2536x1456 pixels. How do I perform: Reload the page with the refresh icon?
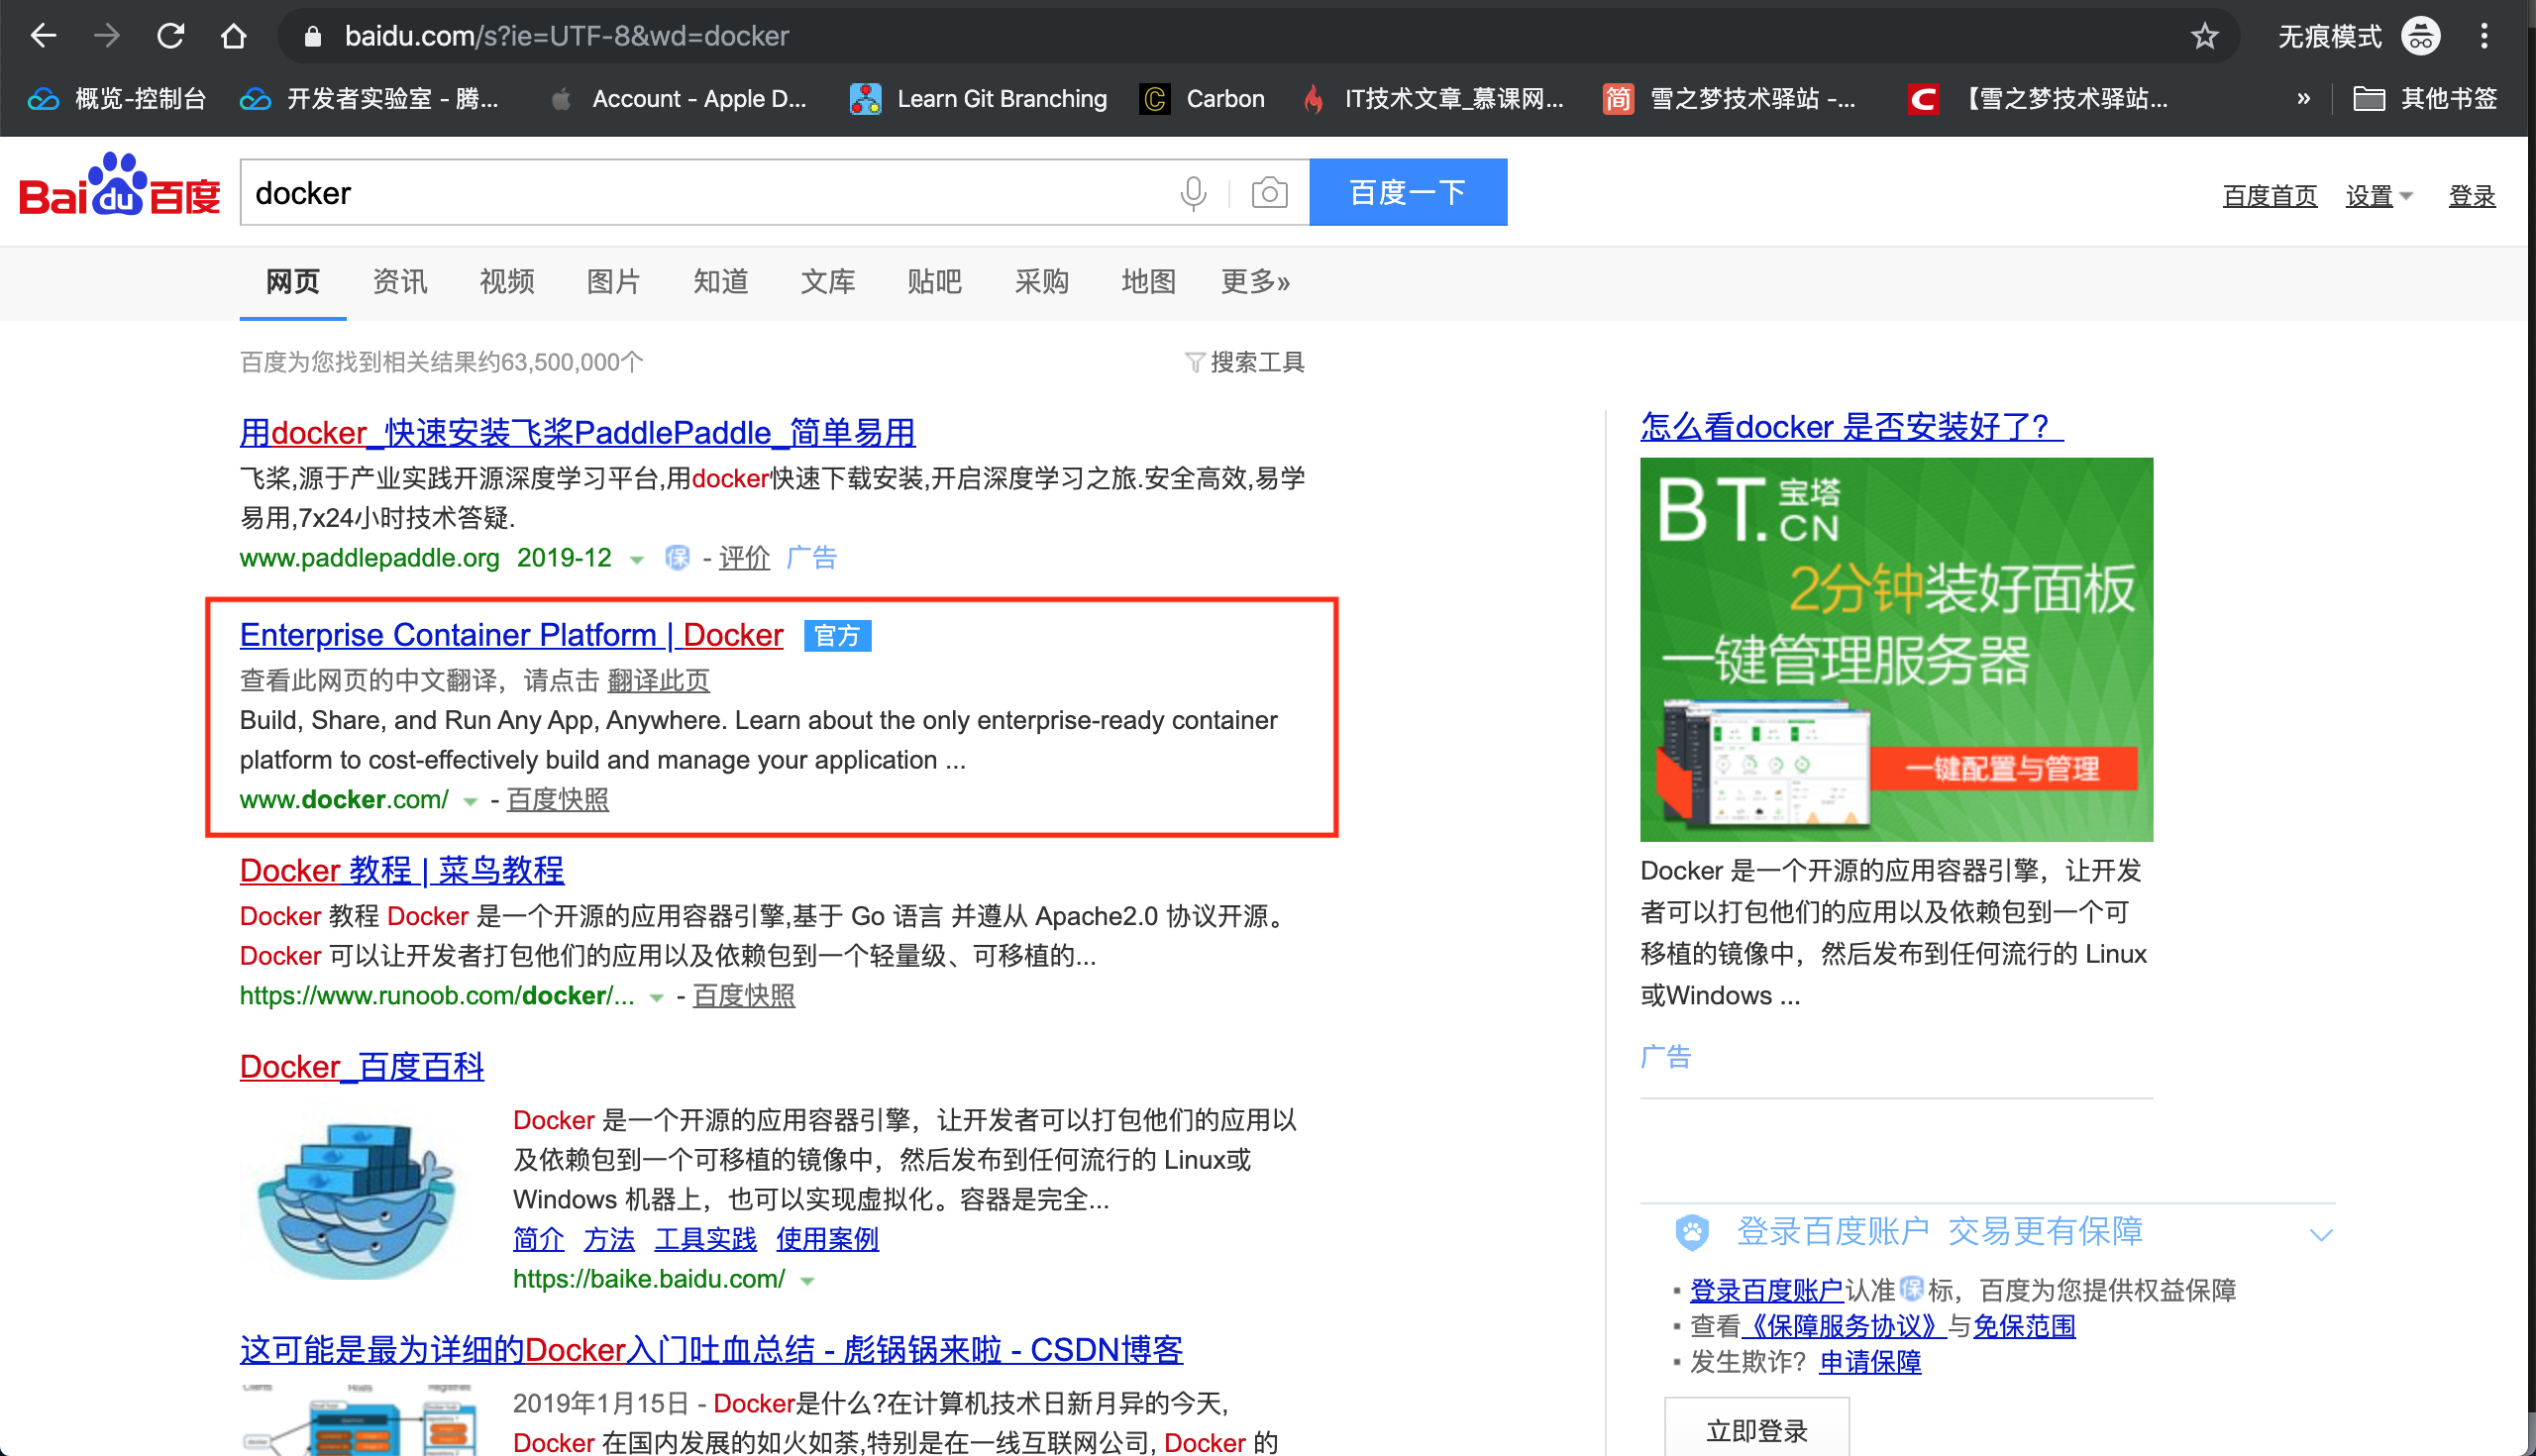(171, 37)
